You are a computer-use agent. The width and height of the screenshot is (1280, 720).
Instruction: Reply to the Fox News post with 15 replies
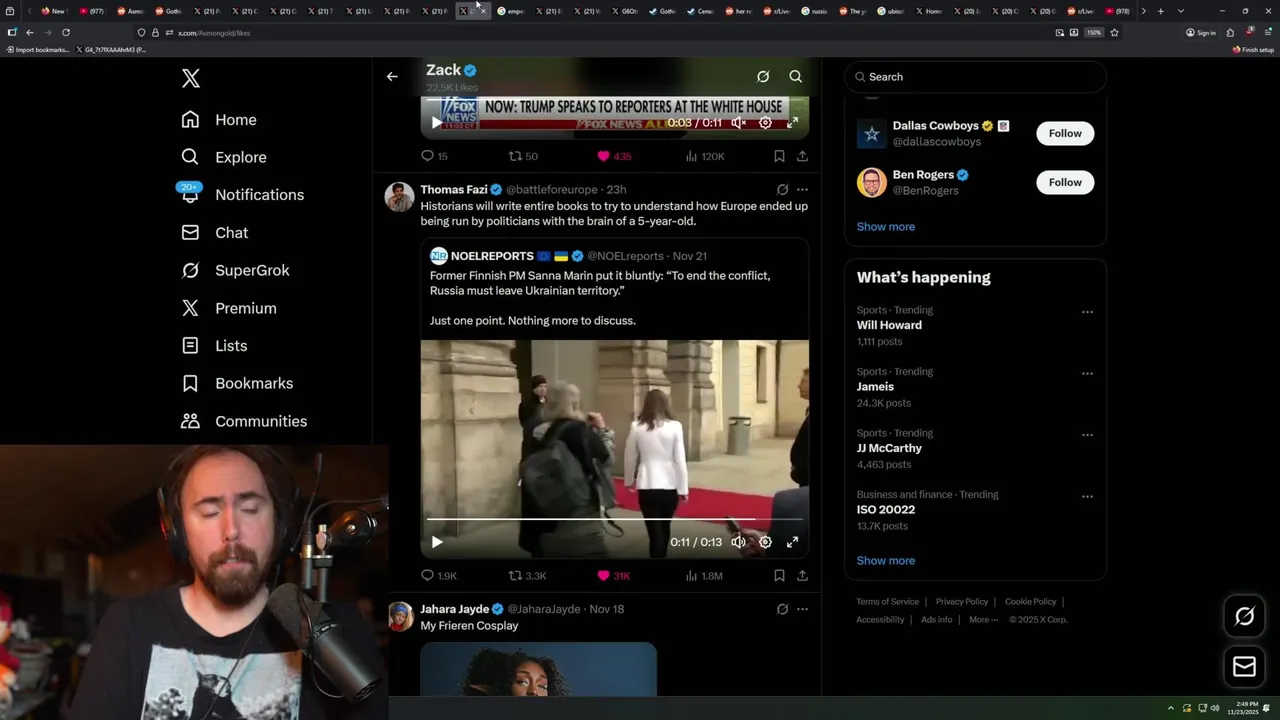click(434, 156)
